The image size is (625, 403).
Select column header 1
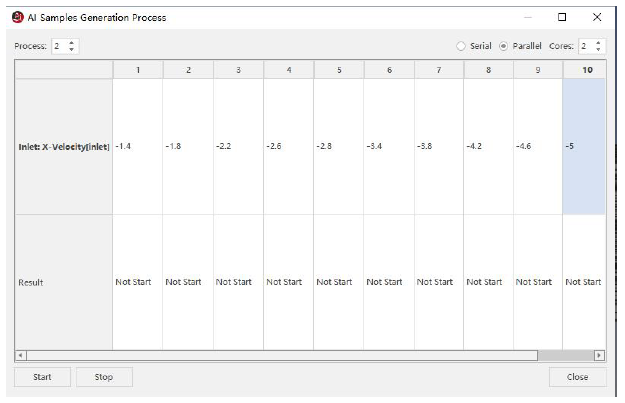pyautogui.click(x=138, y=70)
